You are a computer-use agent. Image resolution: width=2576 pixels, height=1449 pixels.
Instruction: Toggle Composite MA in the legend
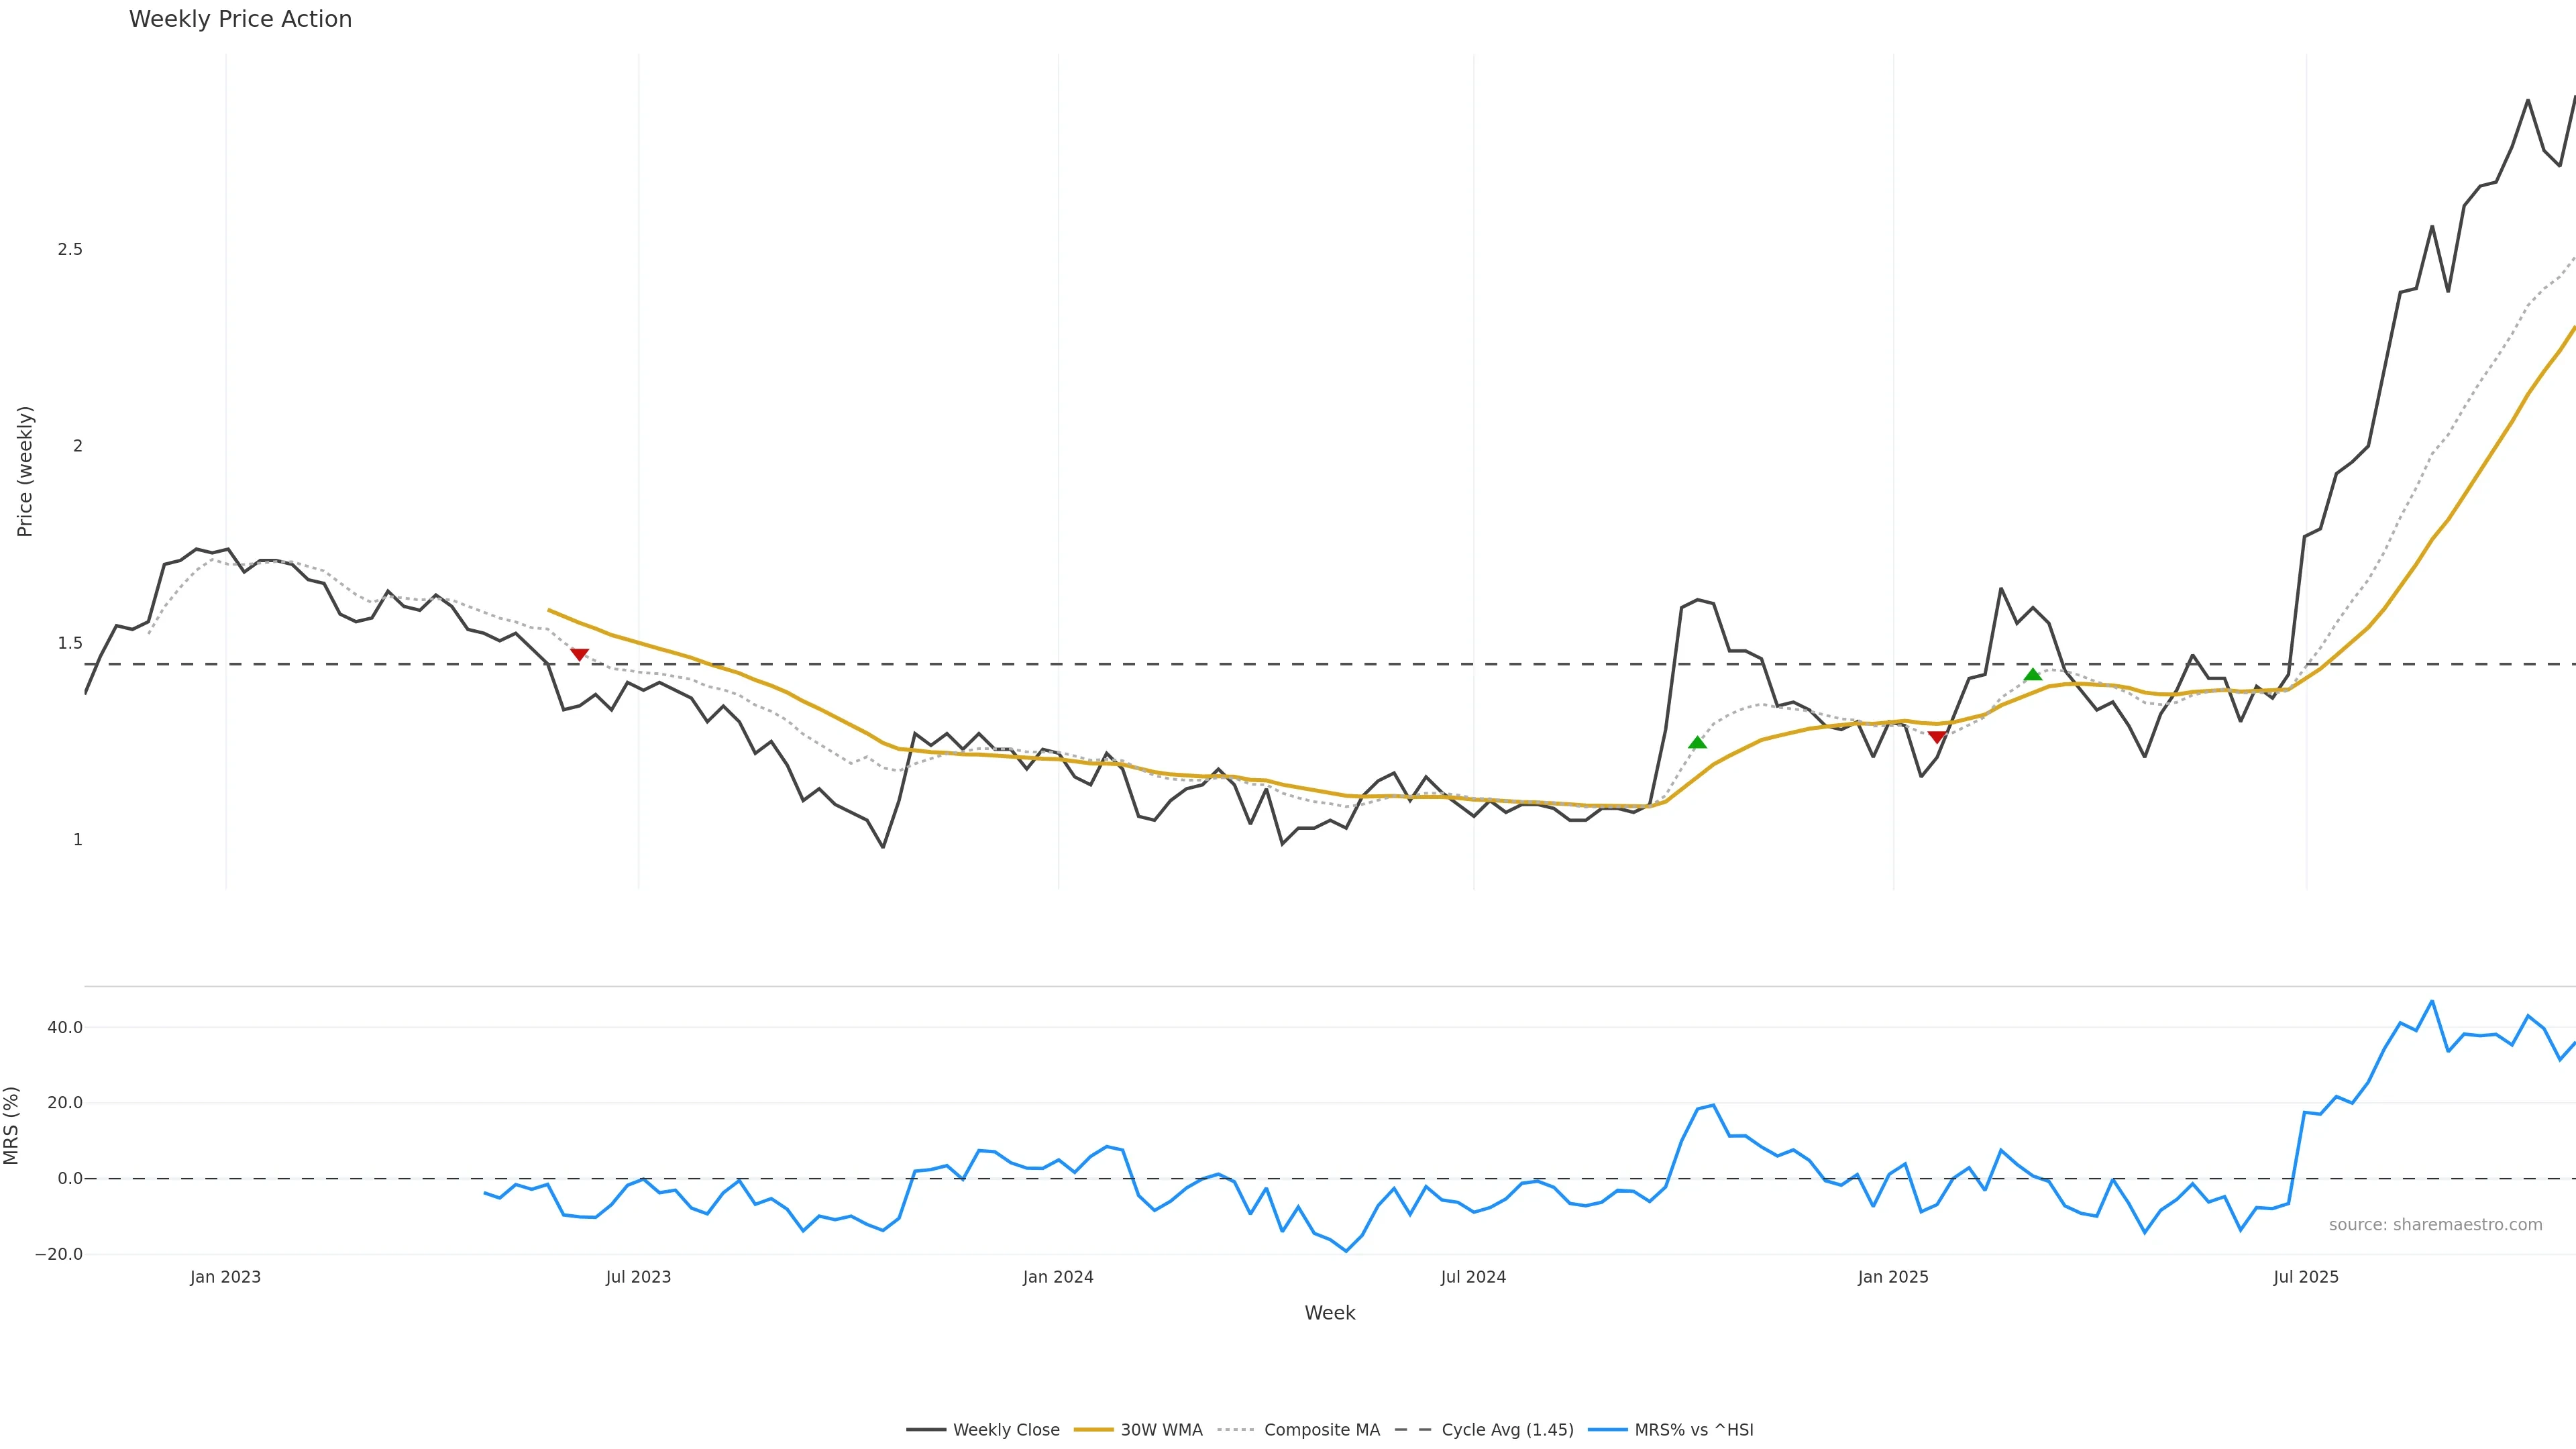(1299, 1430)
